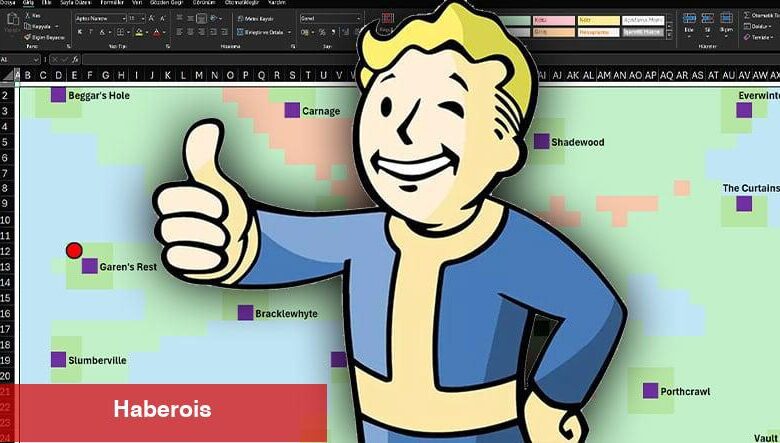This screenshot has height=443, width=780.
Task: Apply comma style number format
Action: (x=334, y=32)
